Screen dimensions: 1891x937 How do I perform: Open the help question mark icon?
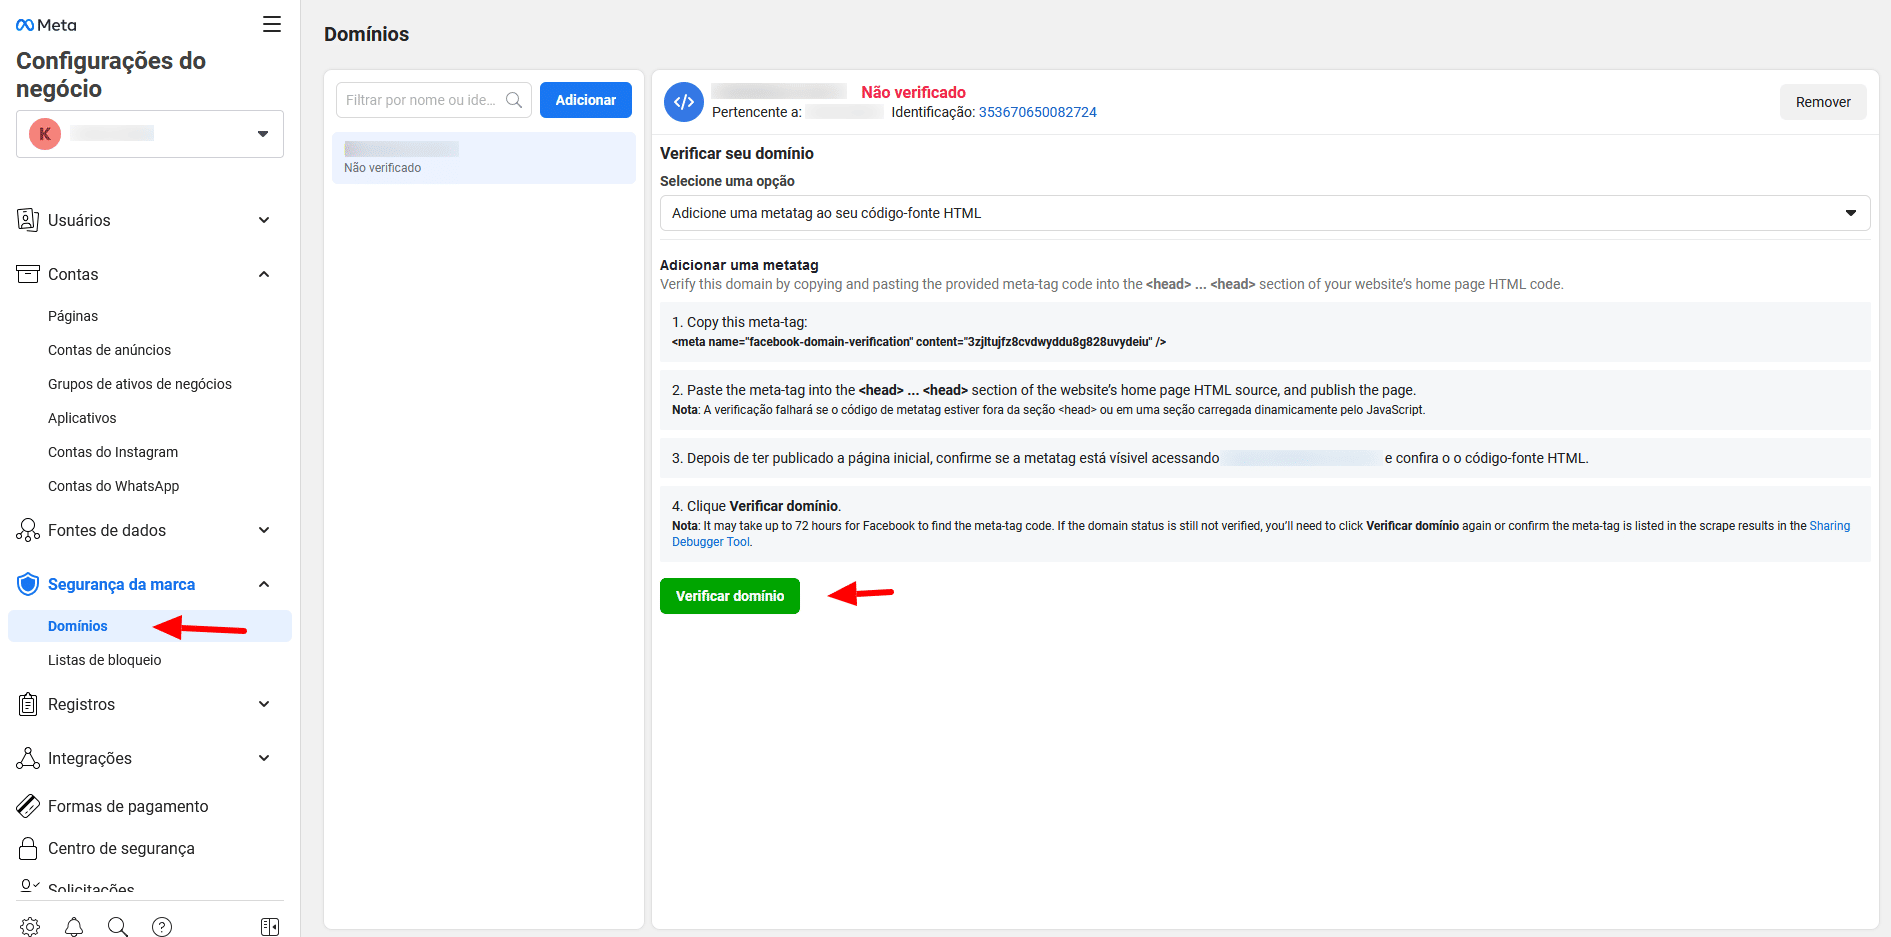point(162,927)
